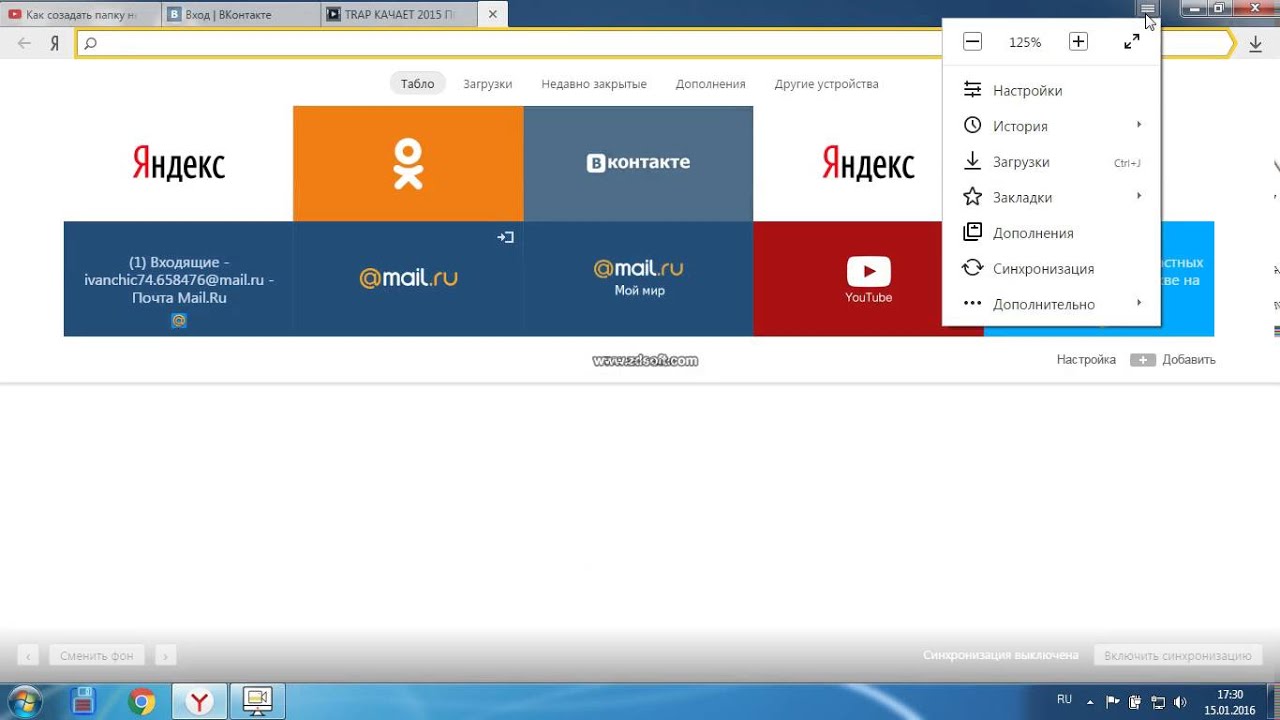Expand the Дополнительно submenu

coord(1051,304)
